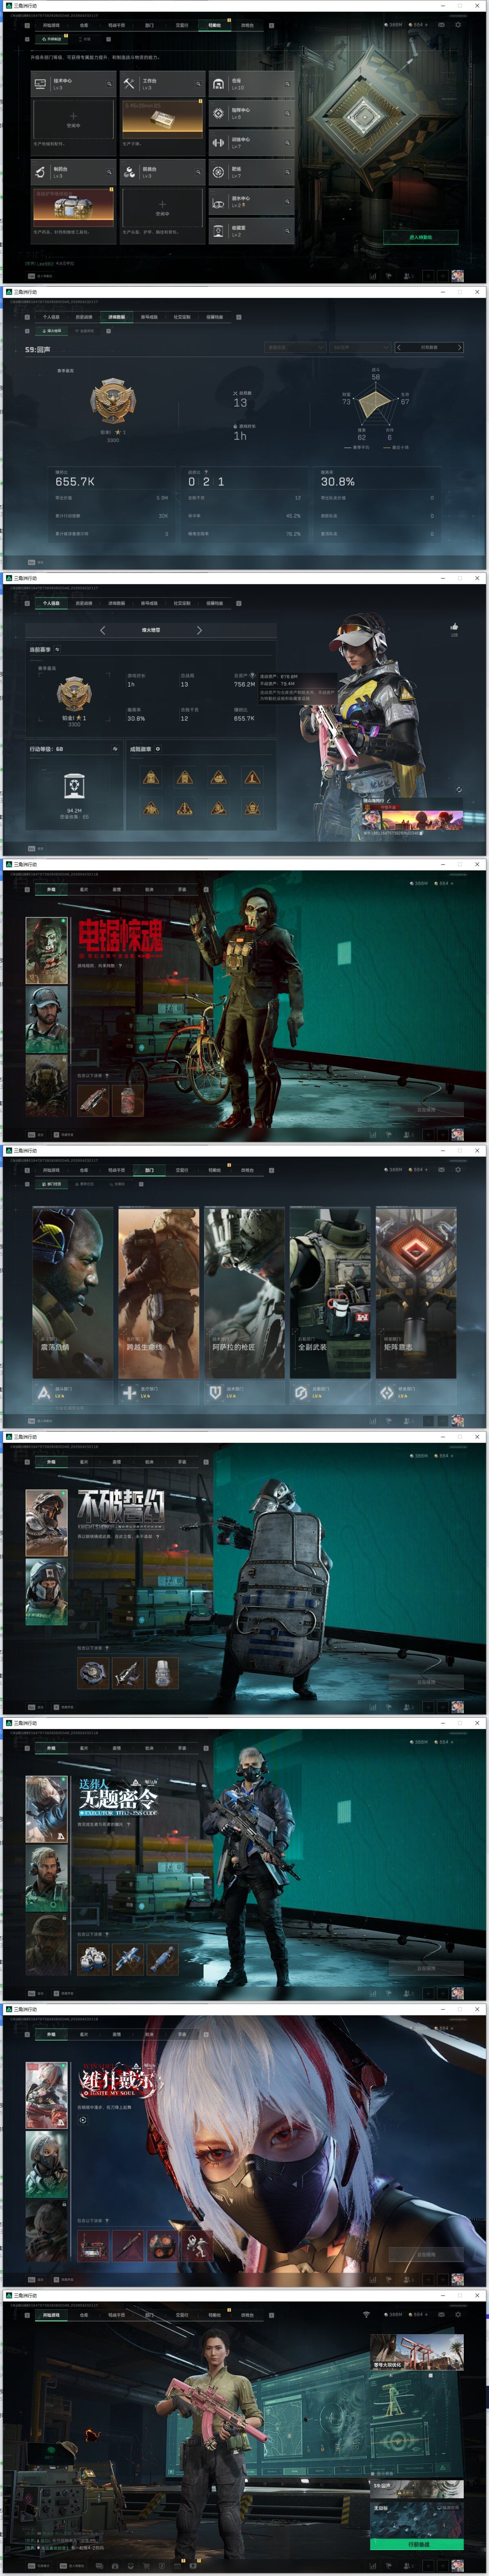
Task: Open the mail icon on the hideout screen
Action: (441, 25)
